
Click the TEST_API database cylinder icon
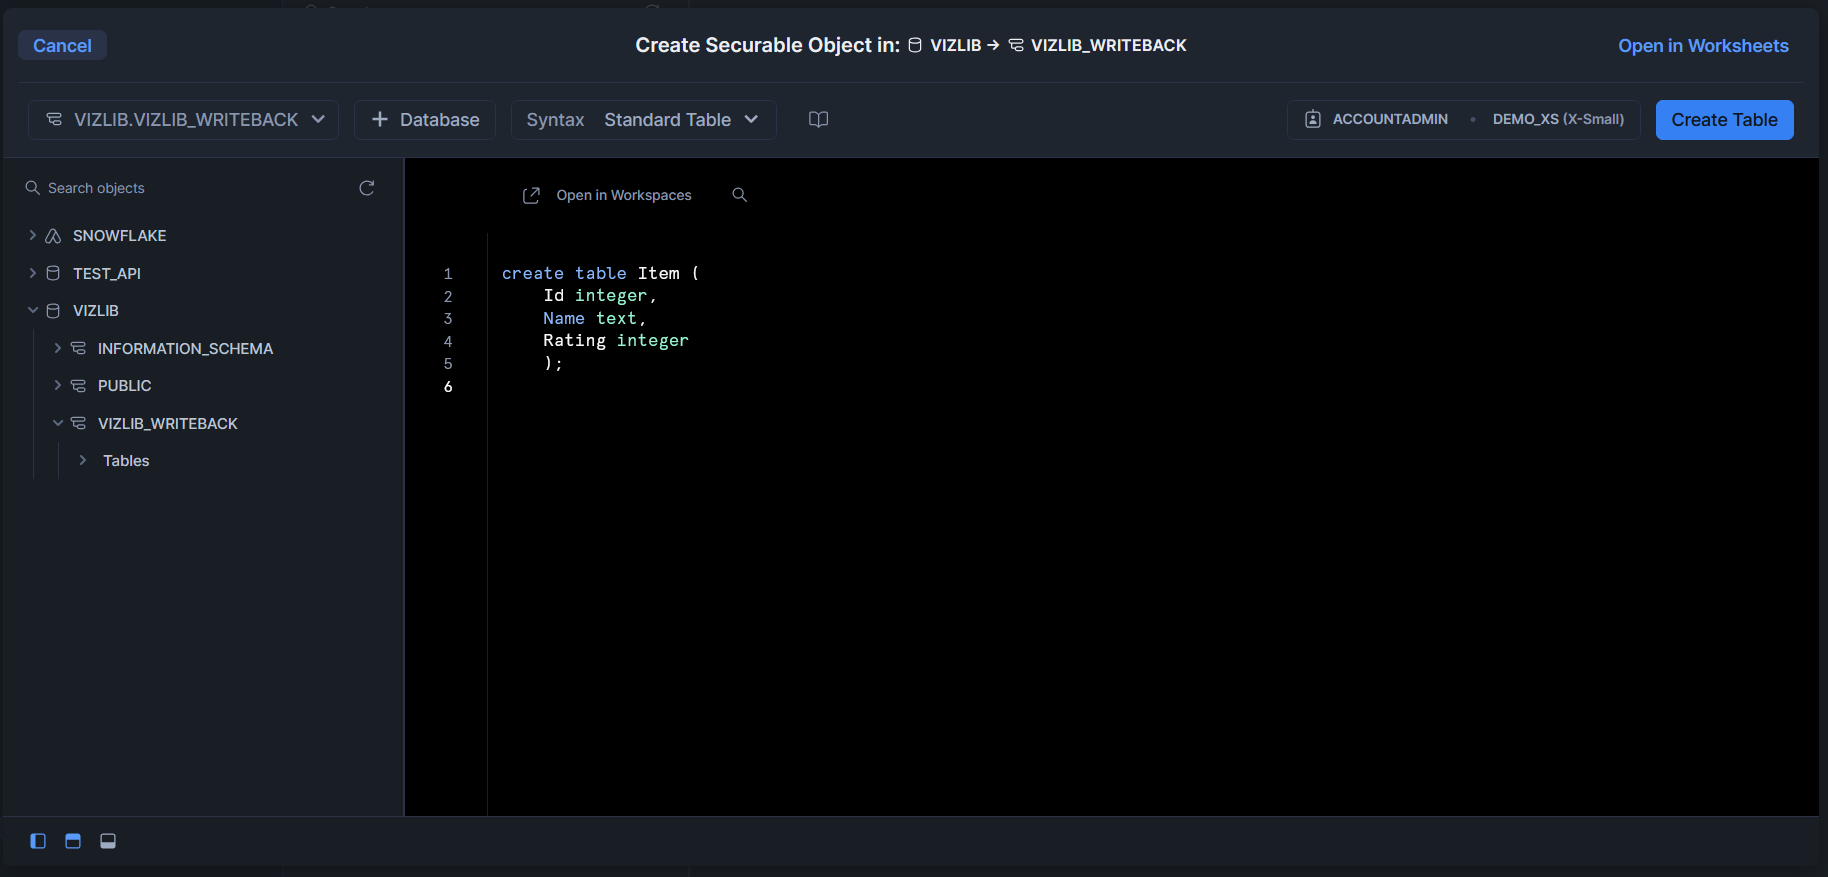tap(54, 273)
